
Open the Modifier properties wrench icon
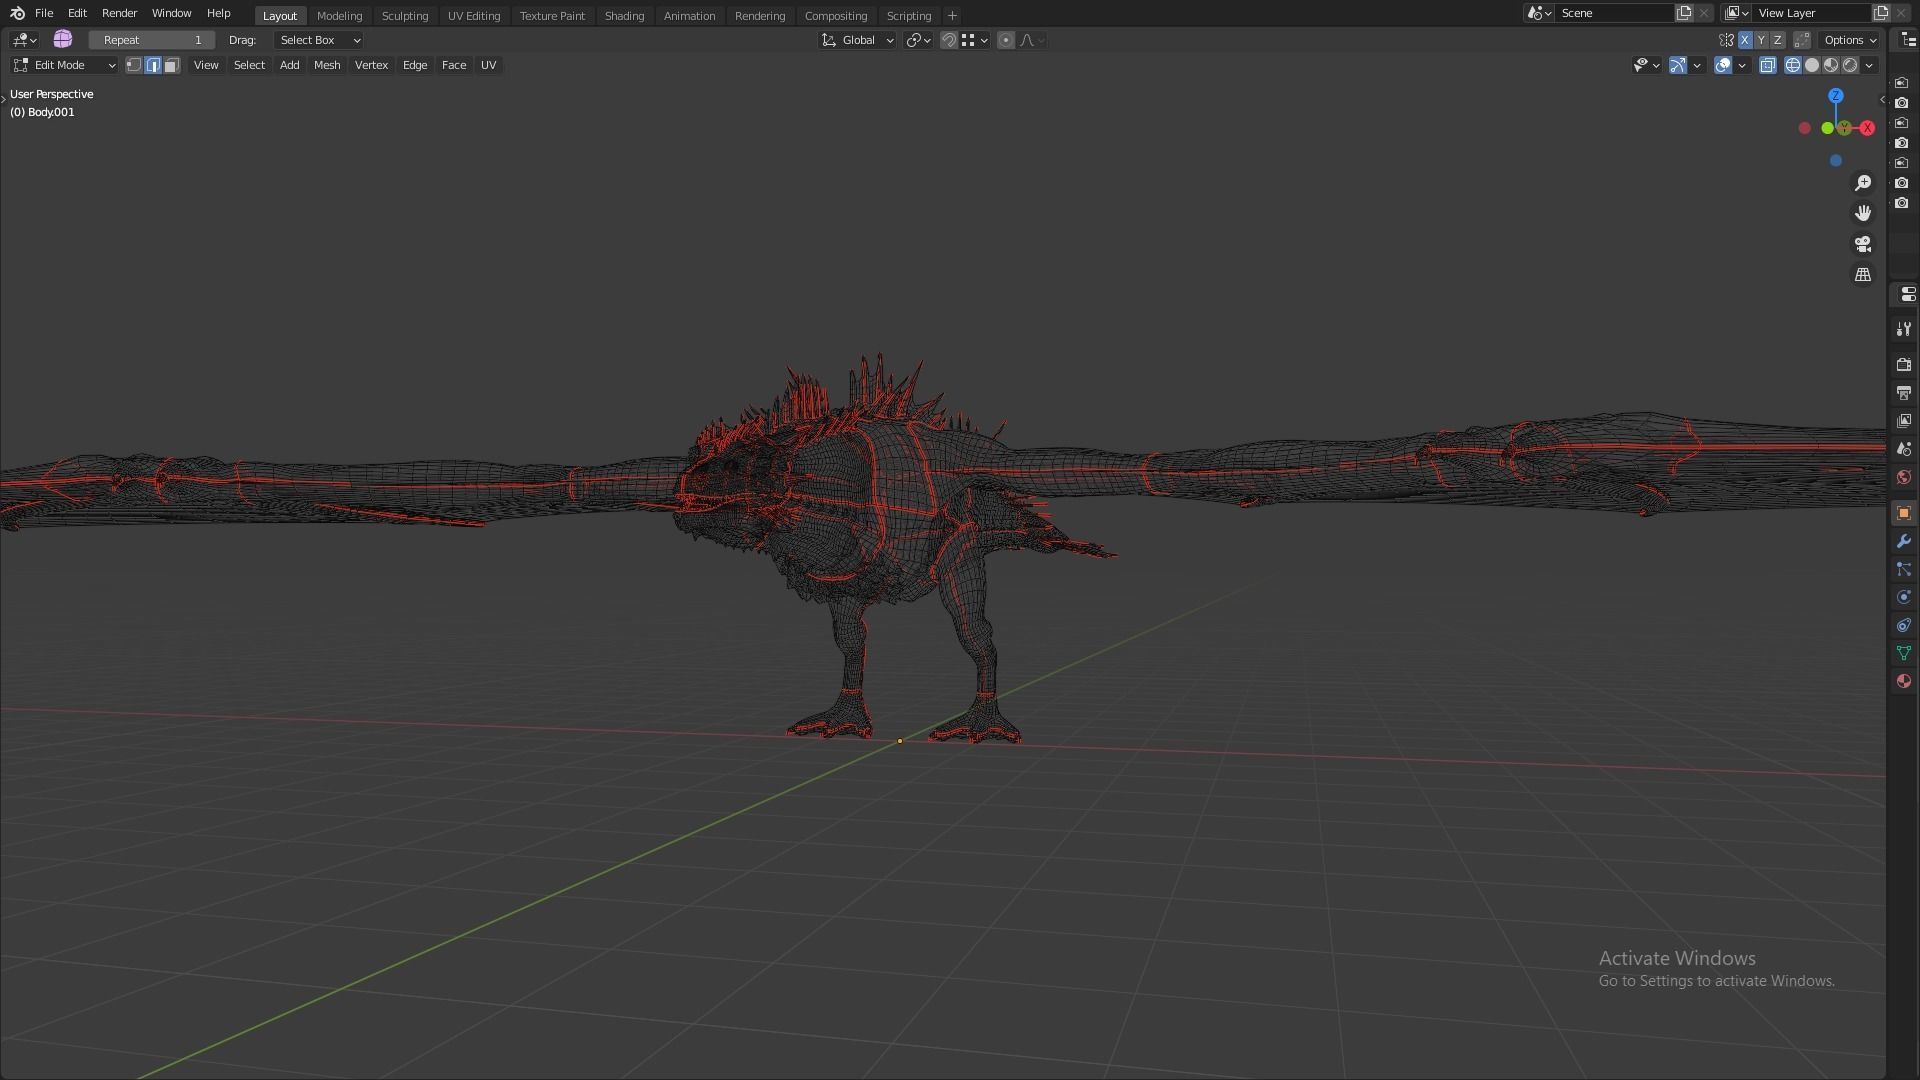(1903, 541)
